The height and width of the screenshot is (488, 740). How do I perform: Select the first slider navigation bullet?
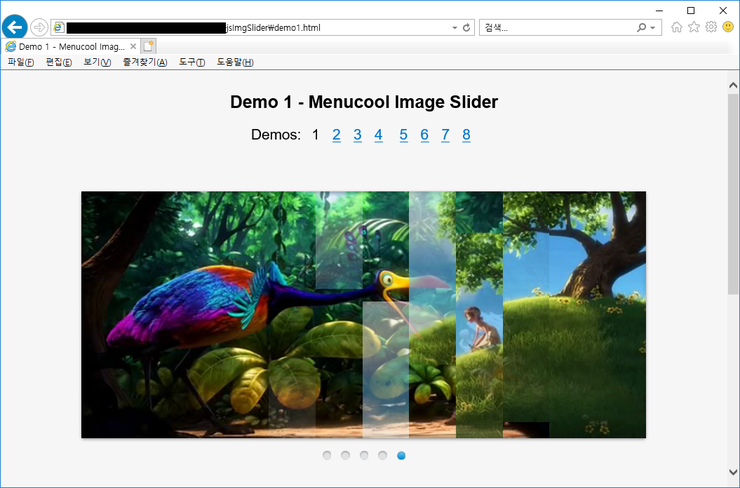click(327, 456)
